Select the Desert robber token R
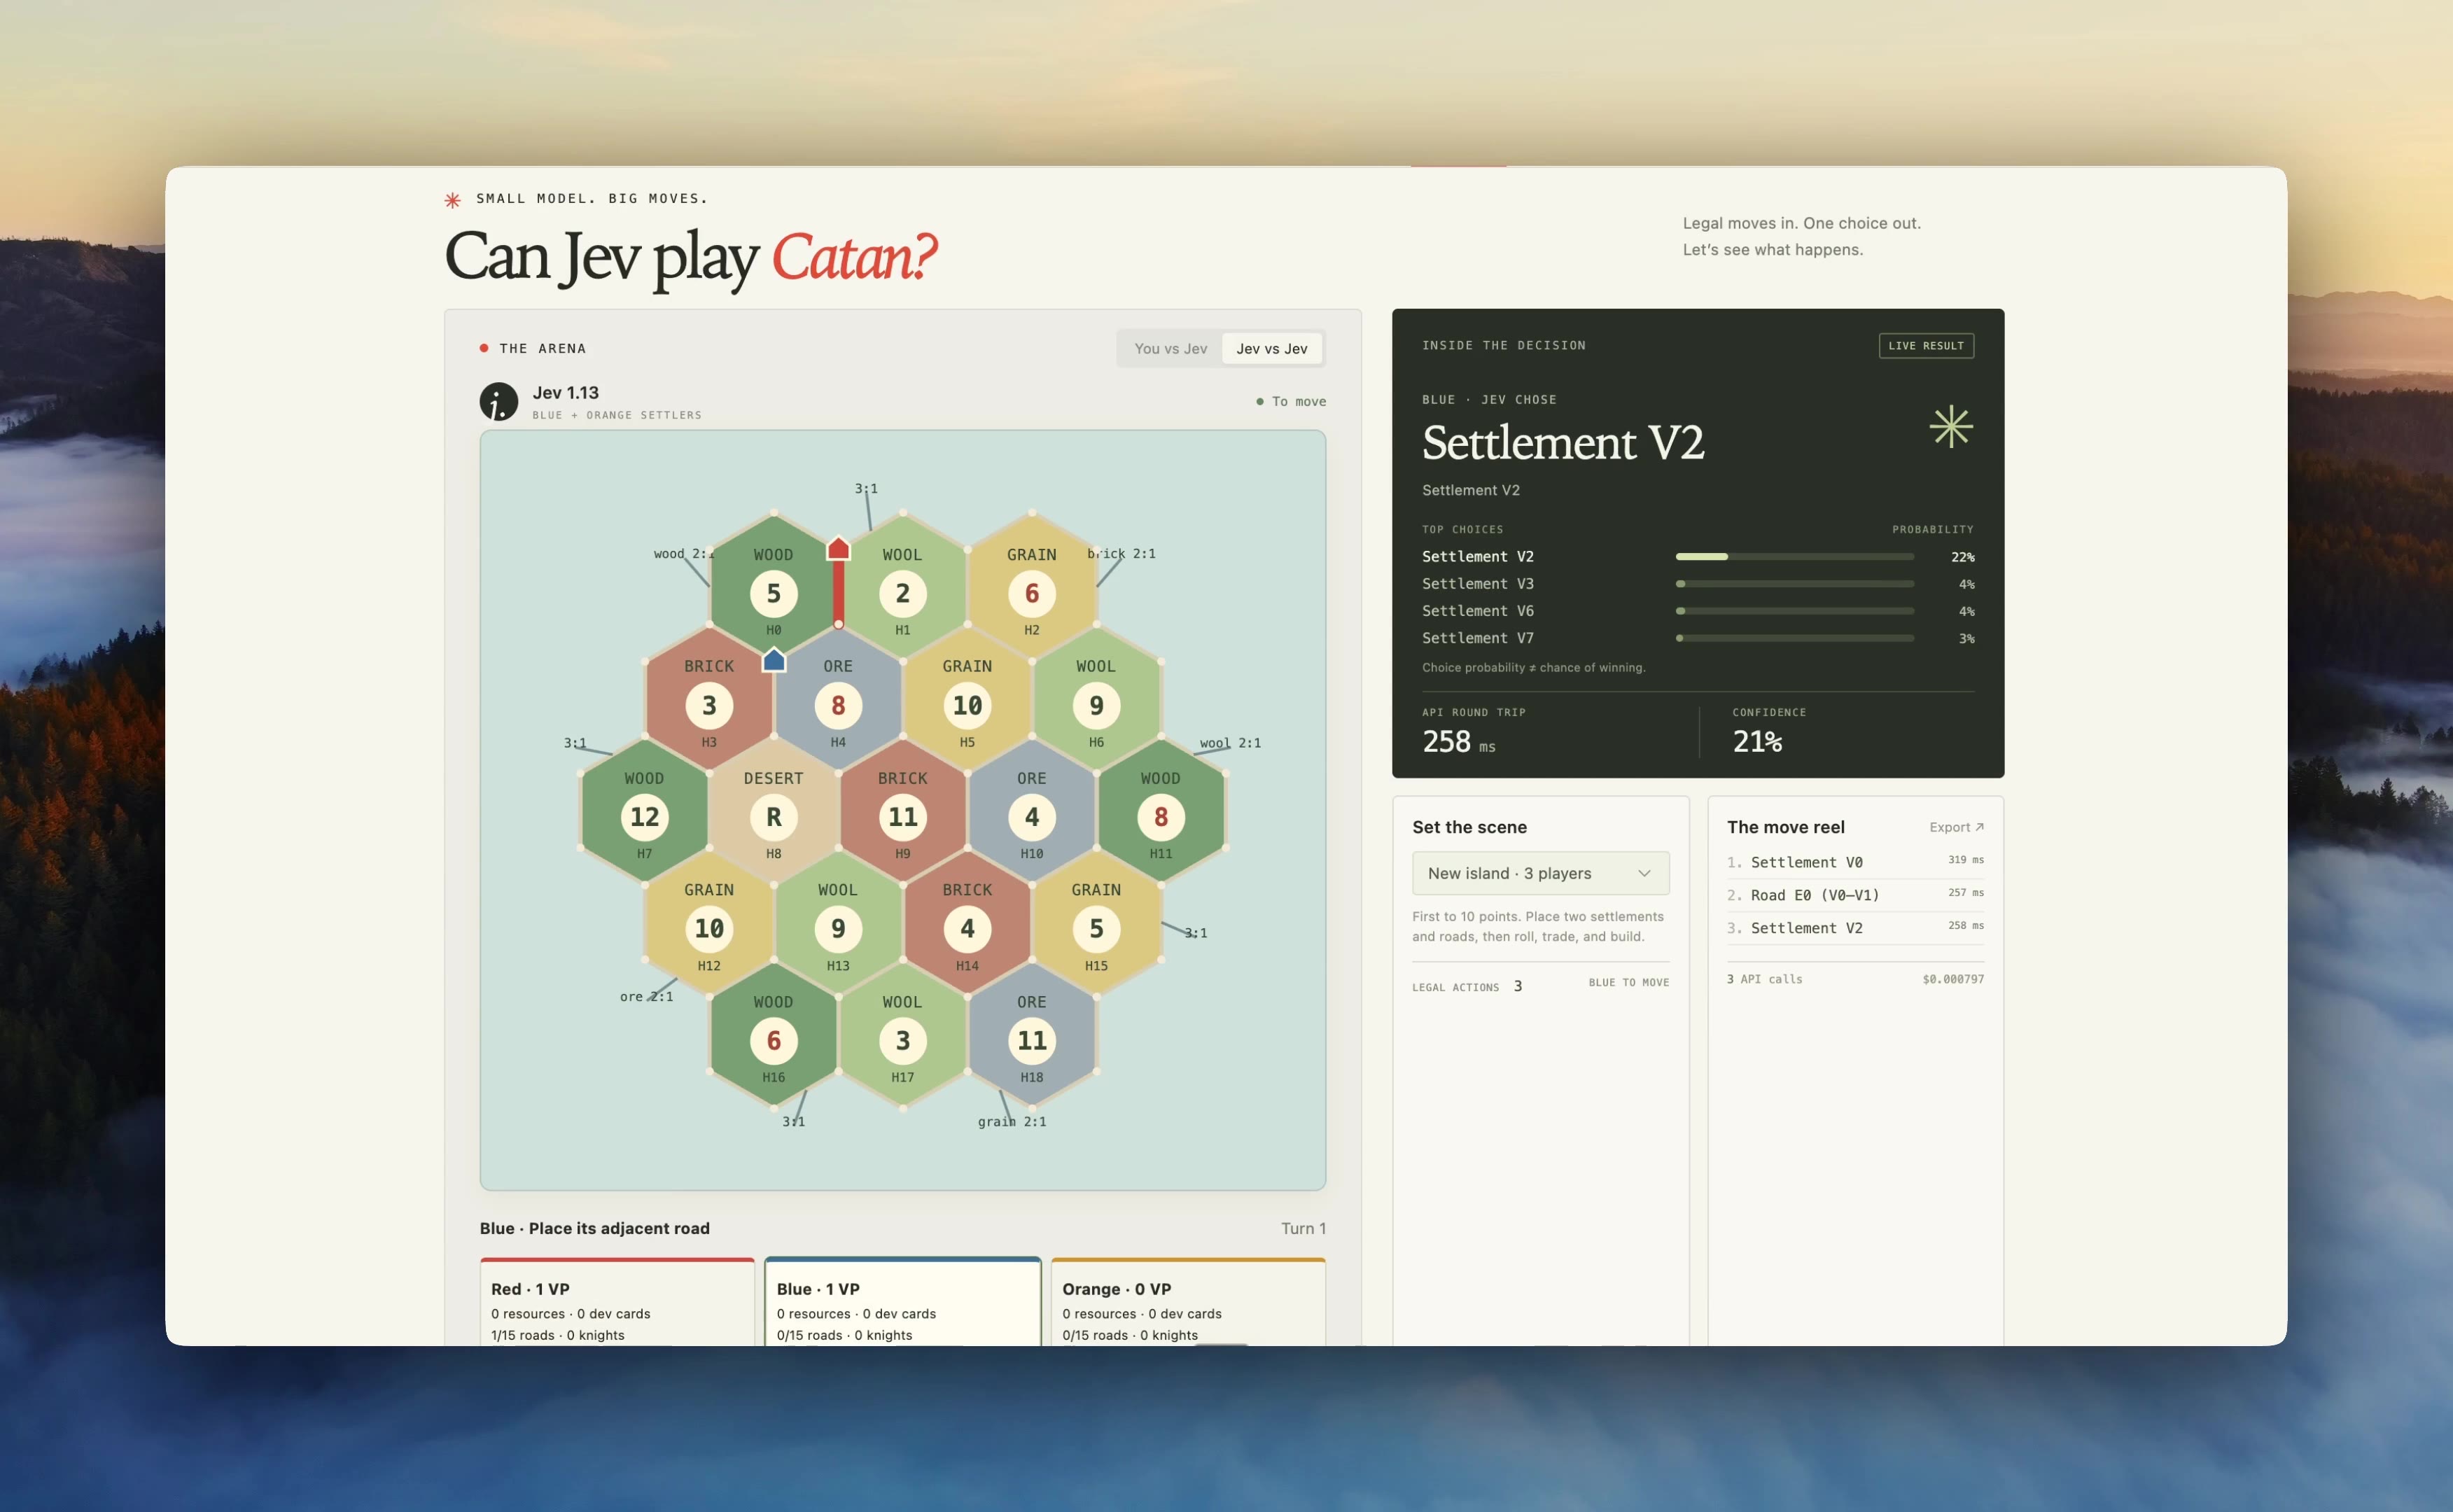2453x1512 pixels. tap(773, 817)
